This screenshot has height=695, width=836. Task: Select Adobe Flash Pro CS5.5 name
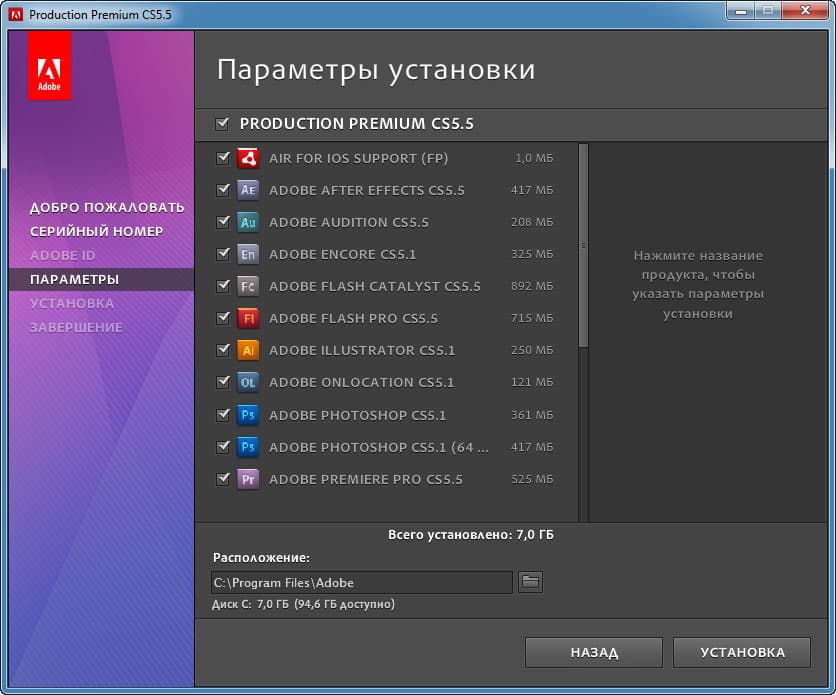353,318
